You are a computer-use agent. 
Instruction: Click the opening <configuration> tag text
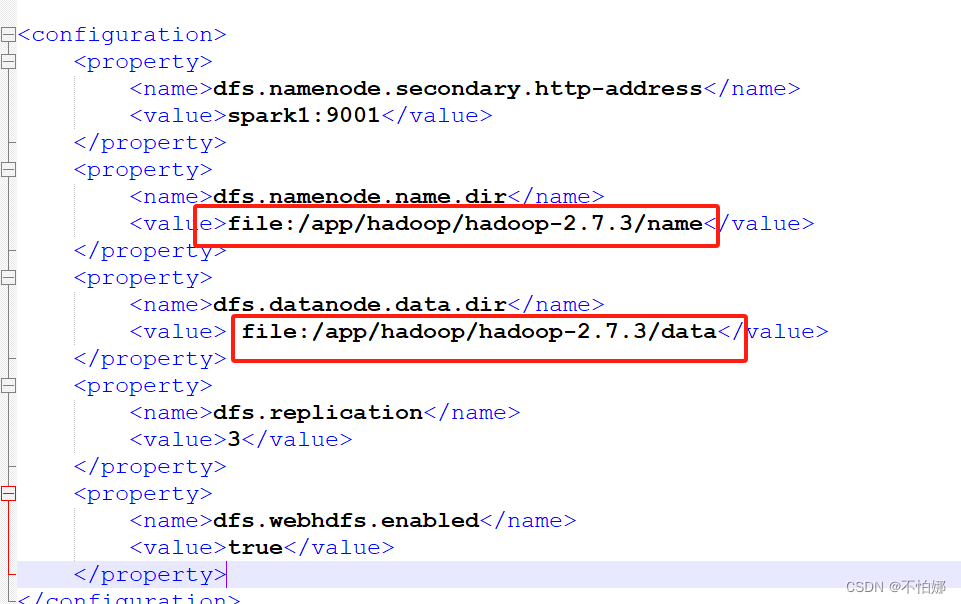[122, 35]
